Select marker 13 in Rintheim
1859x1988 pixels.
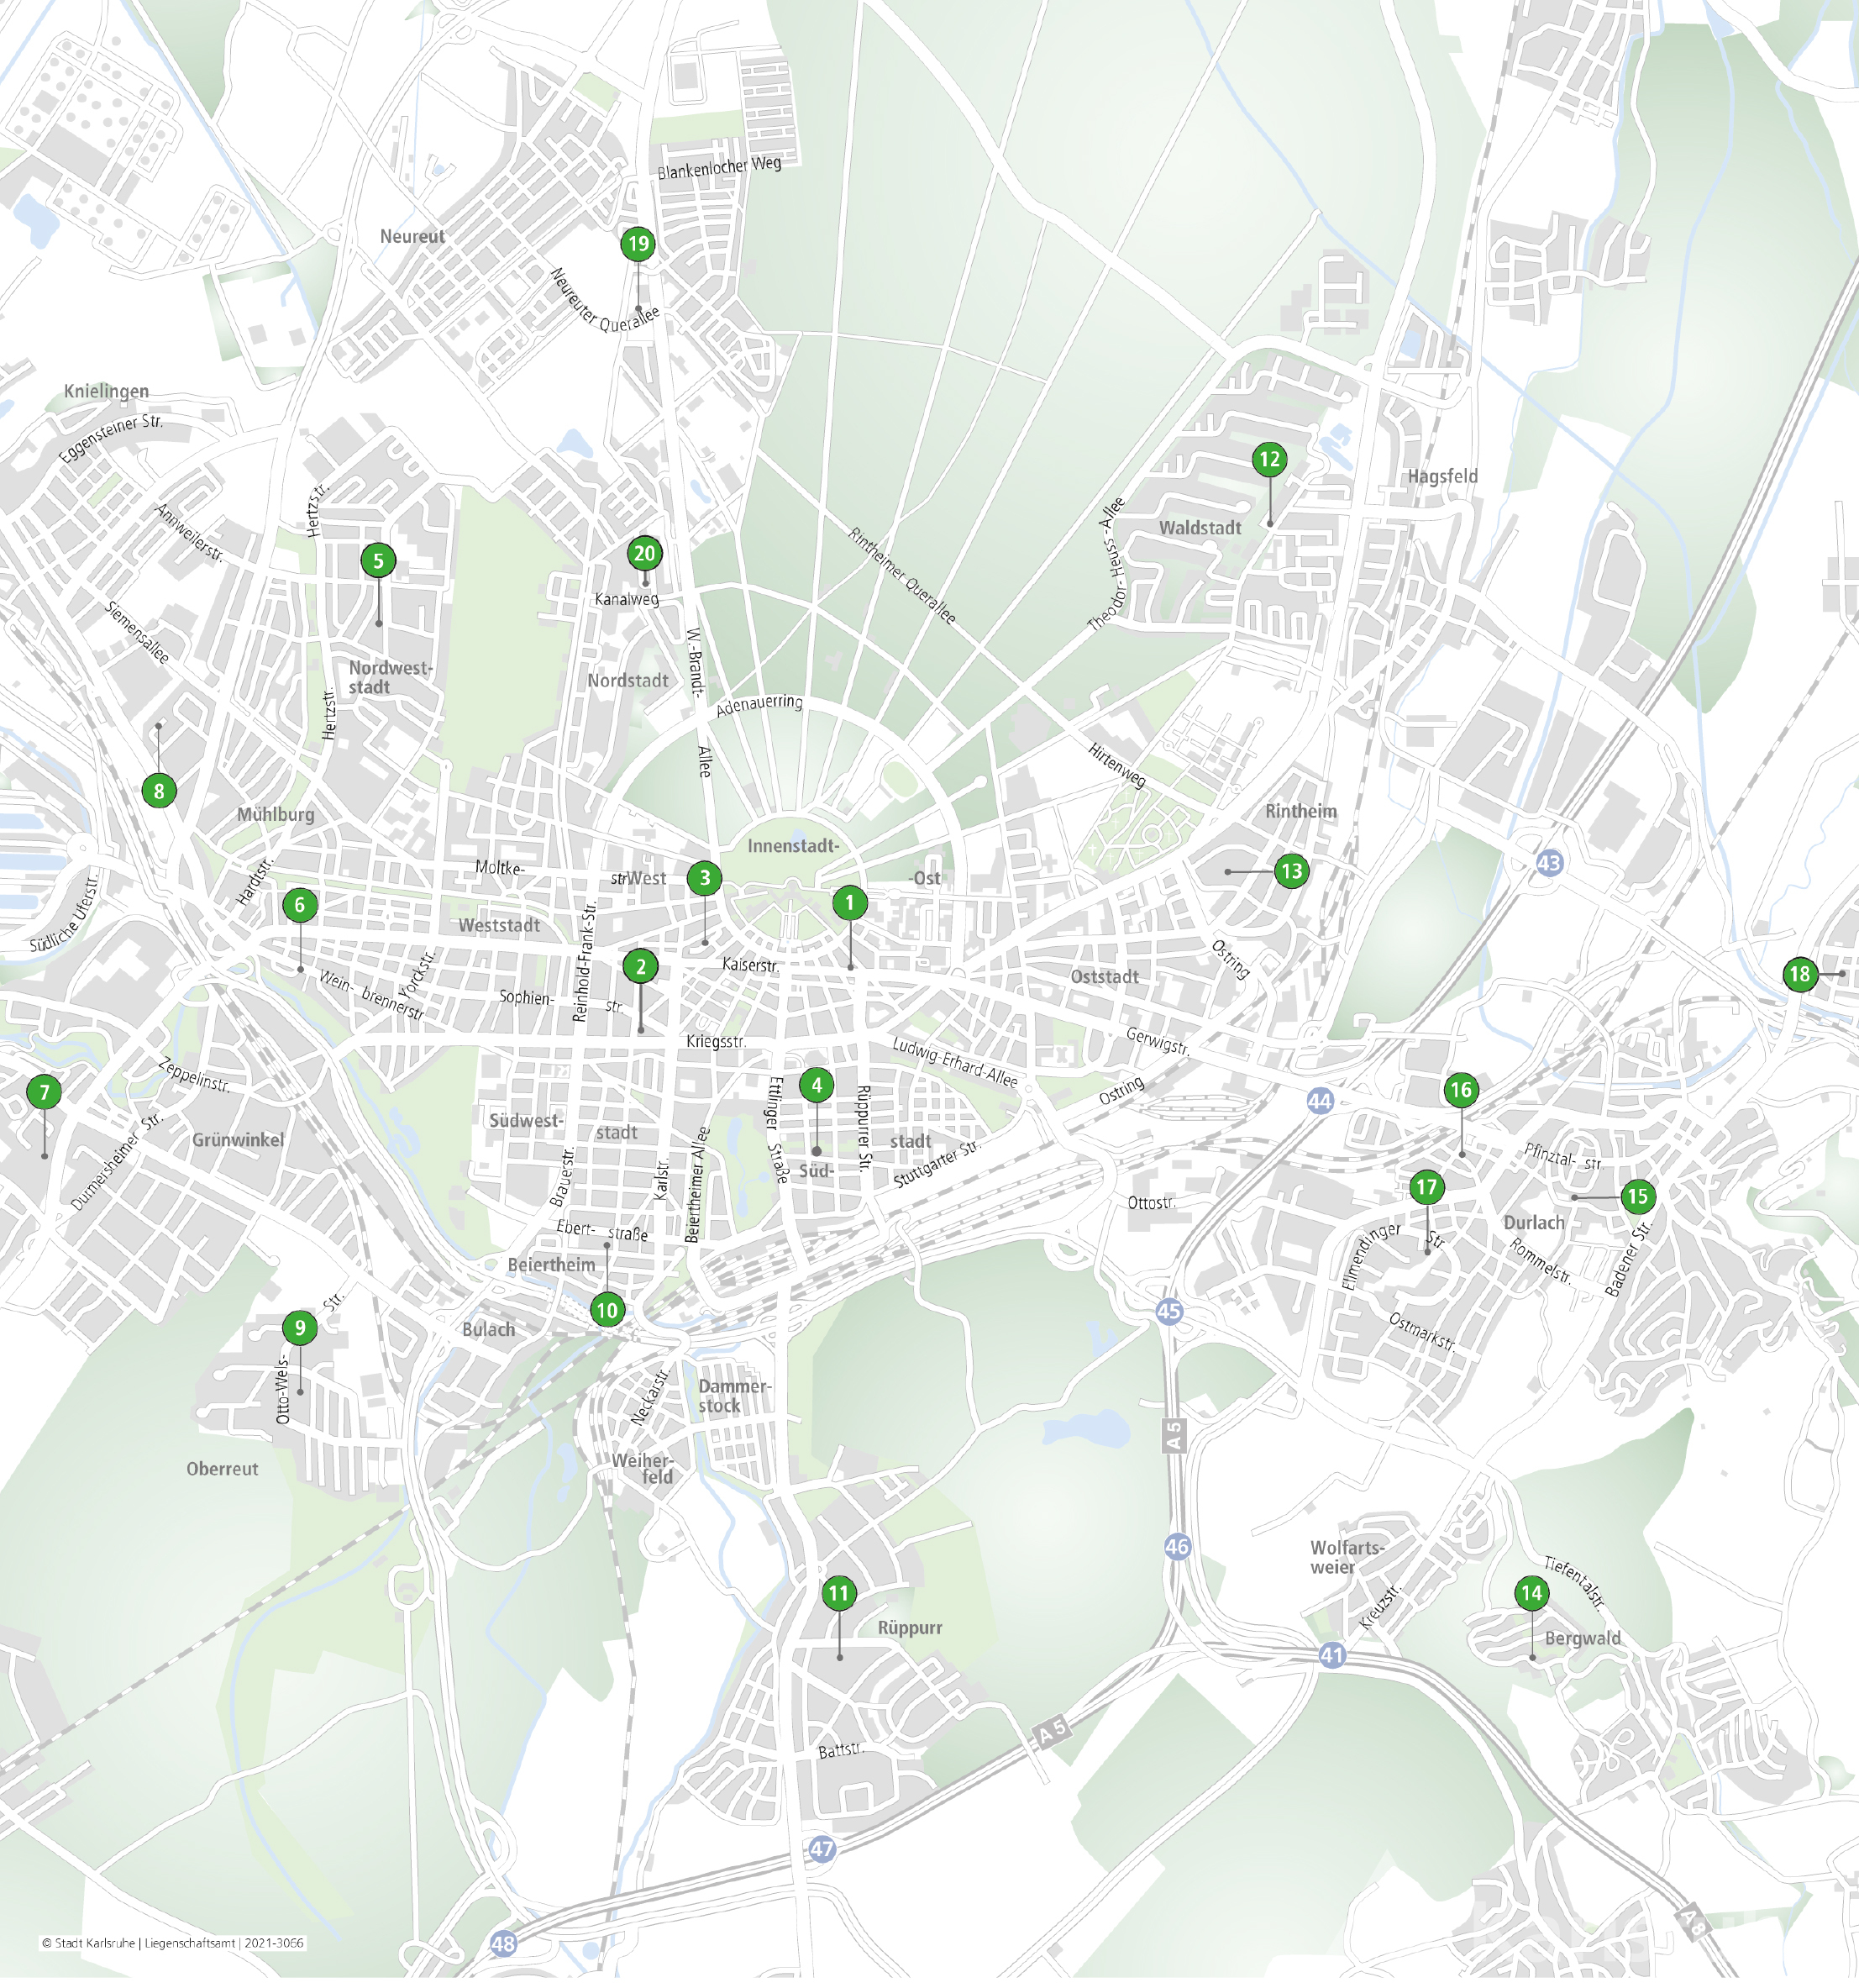[x=1291, y=871]
